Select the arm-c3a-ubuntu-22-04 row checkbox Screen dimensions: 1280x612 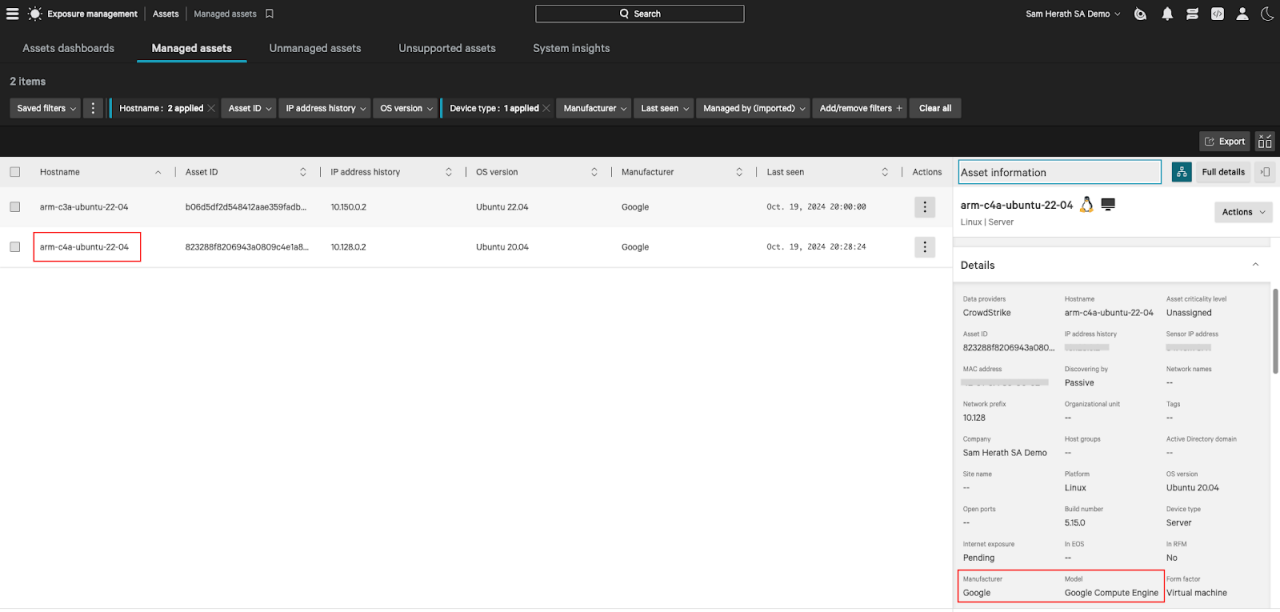15,207
